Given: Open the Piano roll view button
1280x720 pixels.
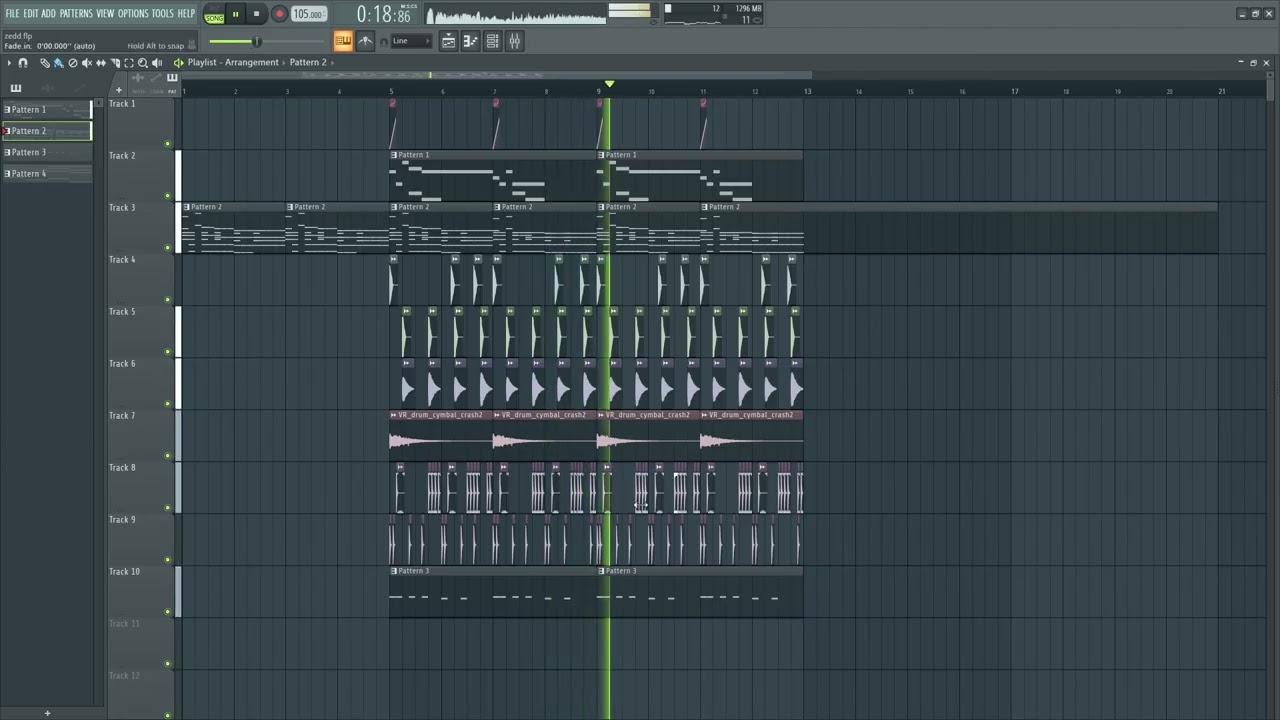Looking at the screenshot, I should click(470, 41).
